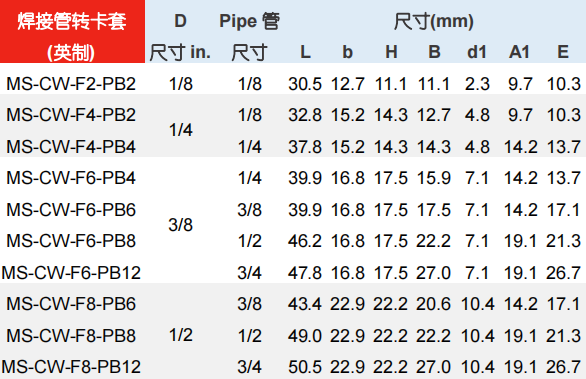The image size is (586, 379).
Task: Click the MS-CW-F6-PB6 model cell
Action: (x=71, y=210)
